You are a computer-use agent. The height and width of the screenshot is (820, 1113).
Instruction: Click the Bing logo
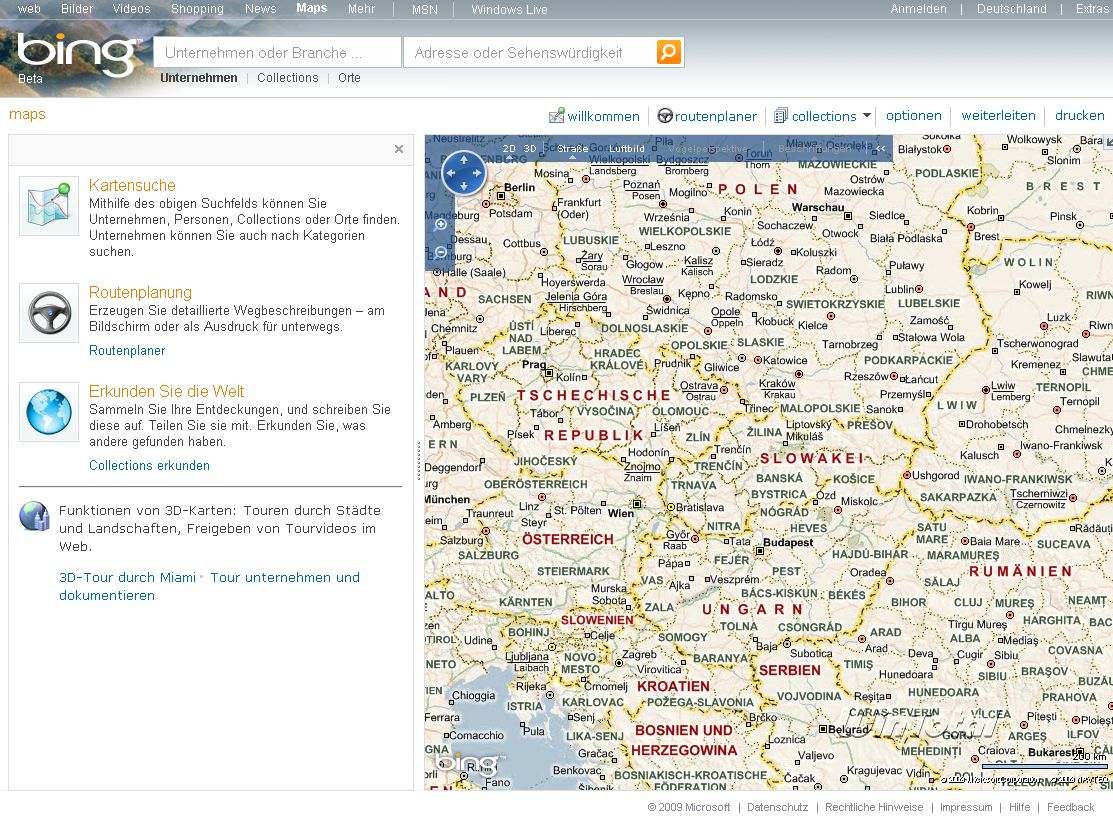point(77,53)
